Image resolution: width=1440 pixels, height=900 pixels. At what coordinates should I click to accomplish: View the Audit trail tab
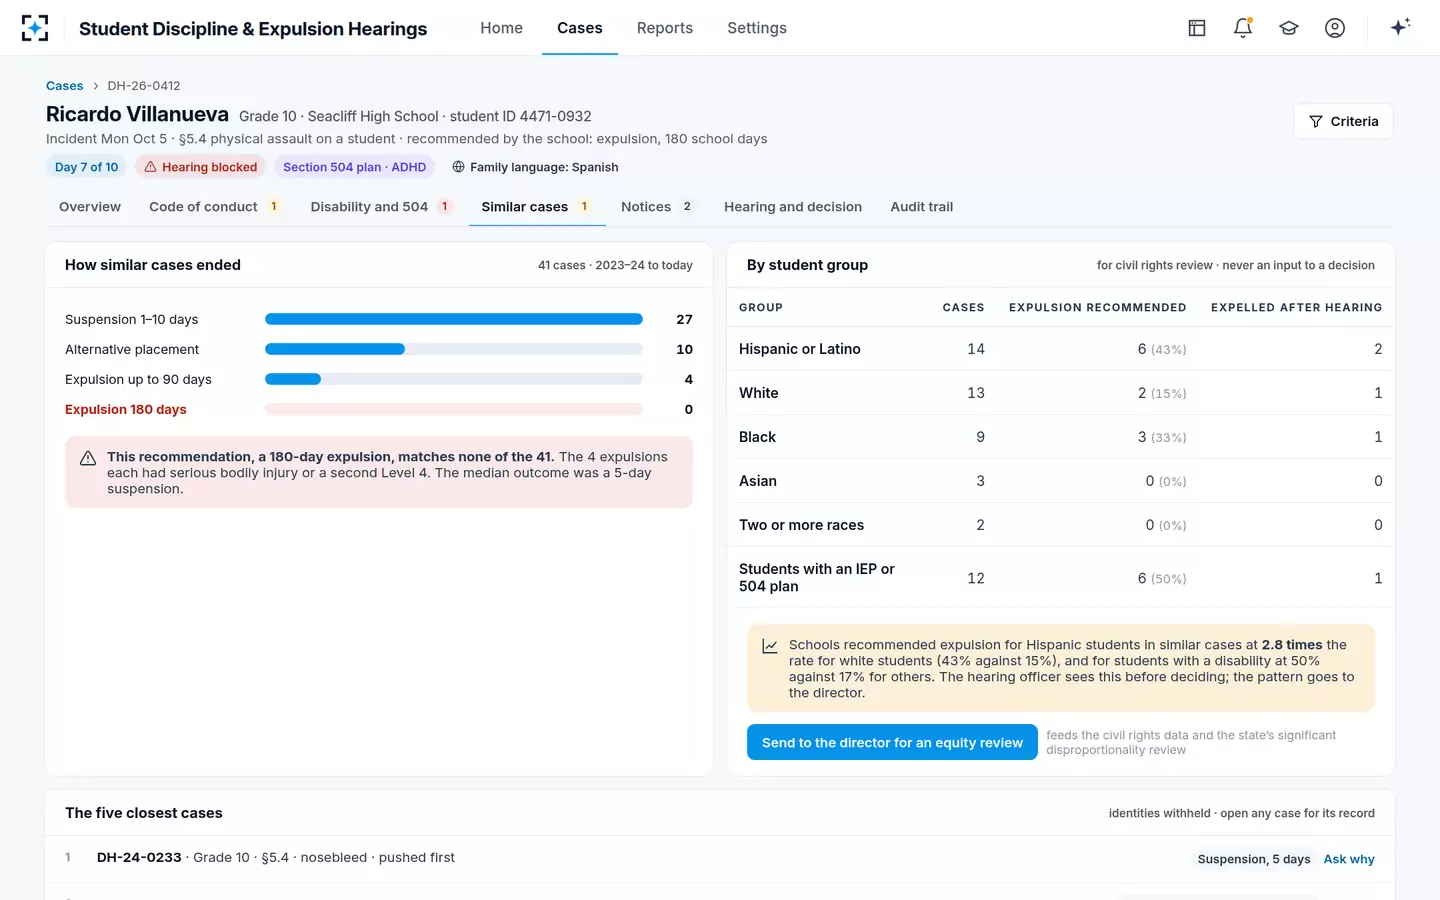[922, 207]
